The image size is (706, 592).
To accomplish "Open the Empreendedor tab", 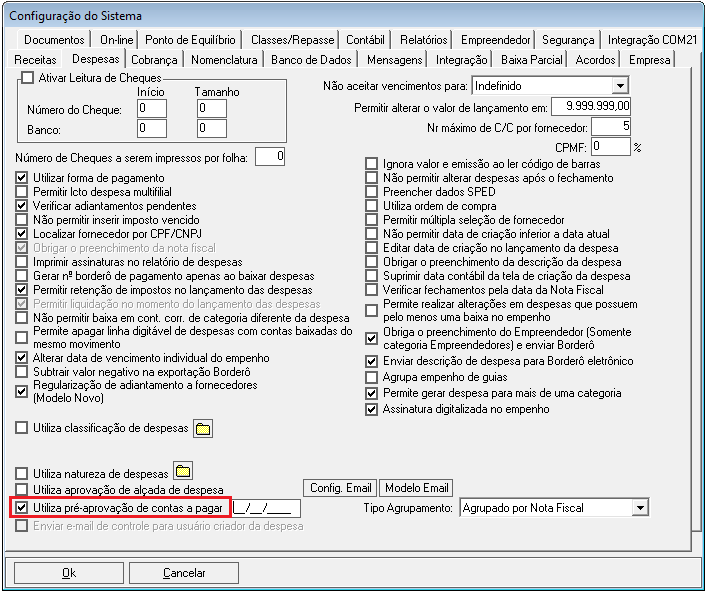I will tap(495, 40).
